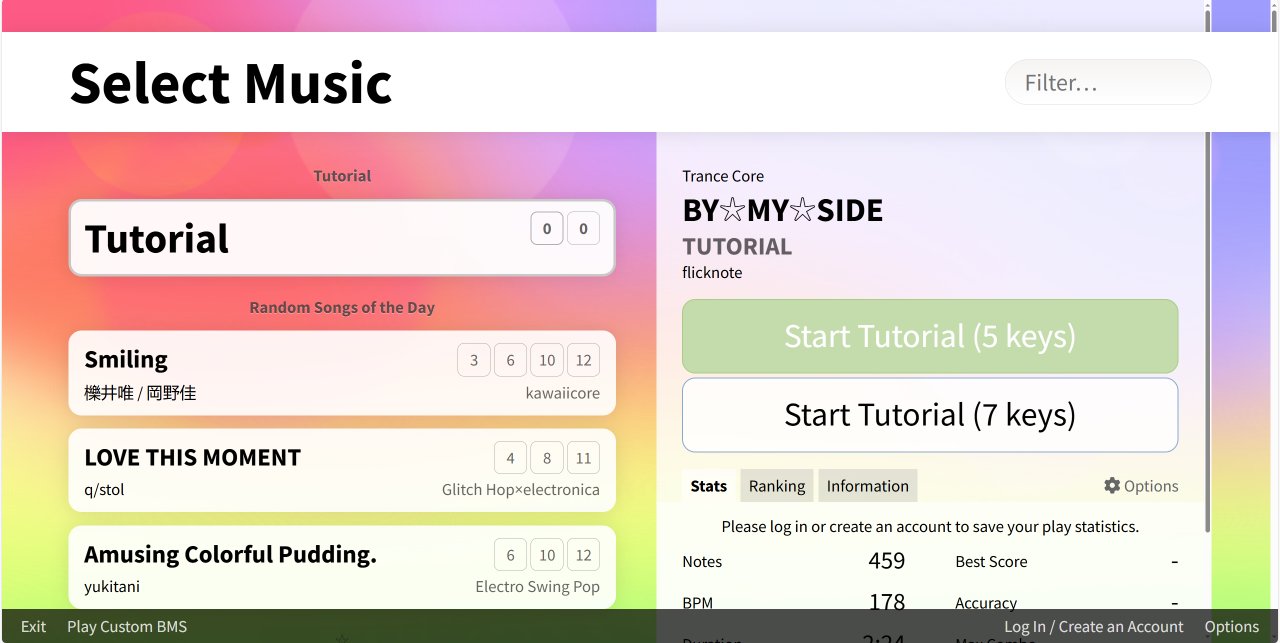Click the yukitani artist name

pos(112,587)
